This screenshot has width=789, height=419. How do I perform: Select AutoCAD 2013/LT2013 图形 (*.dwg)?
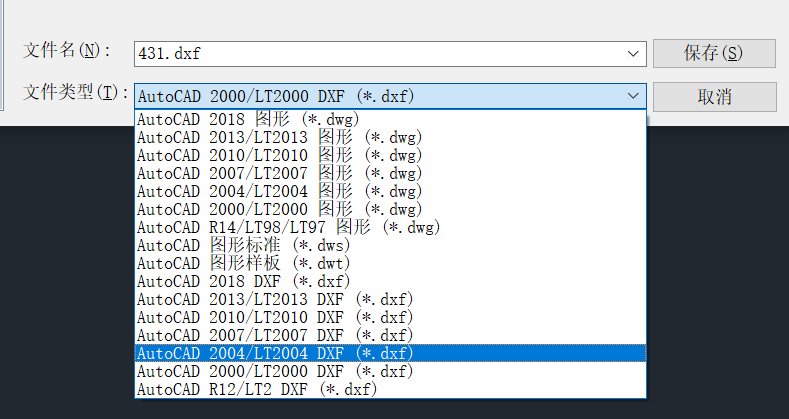tap(390, 137)
